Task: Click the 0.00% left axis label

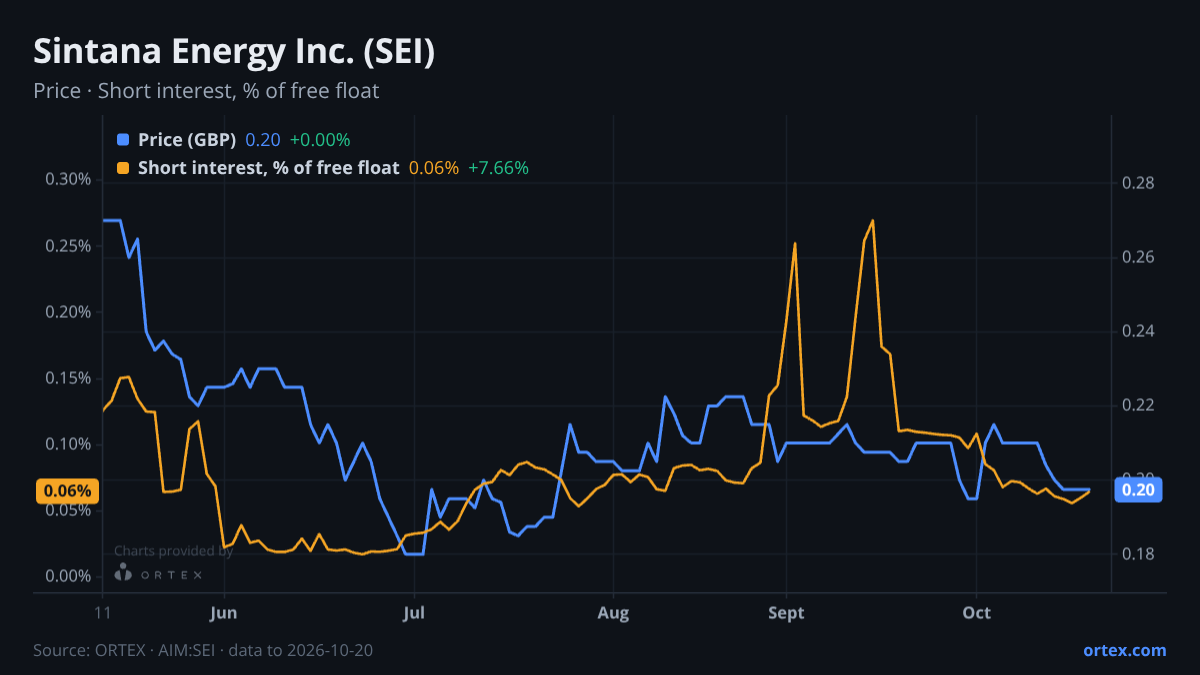Action: pos(69,576)
